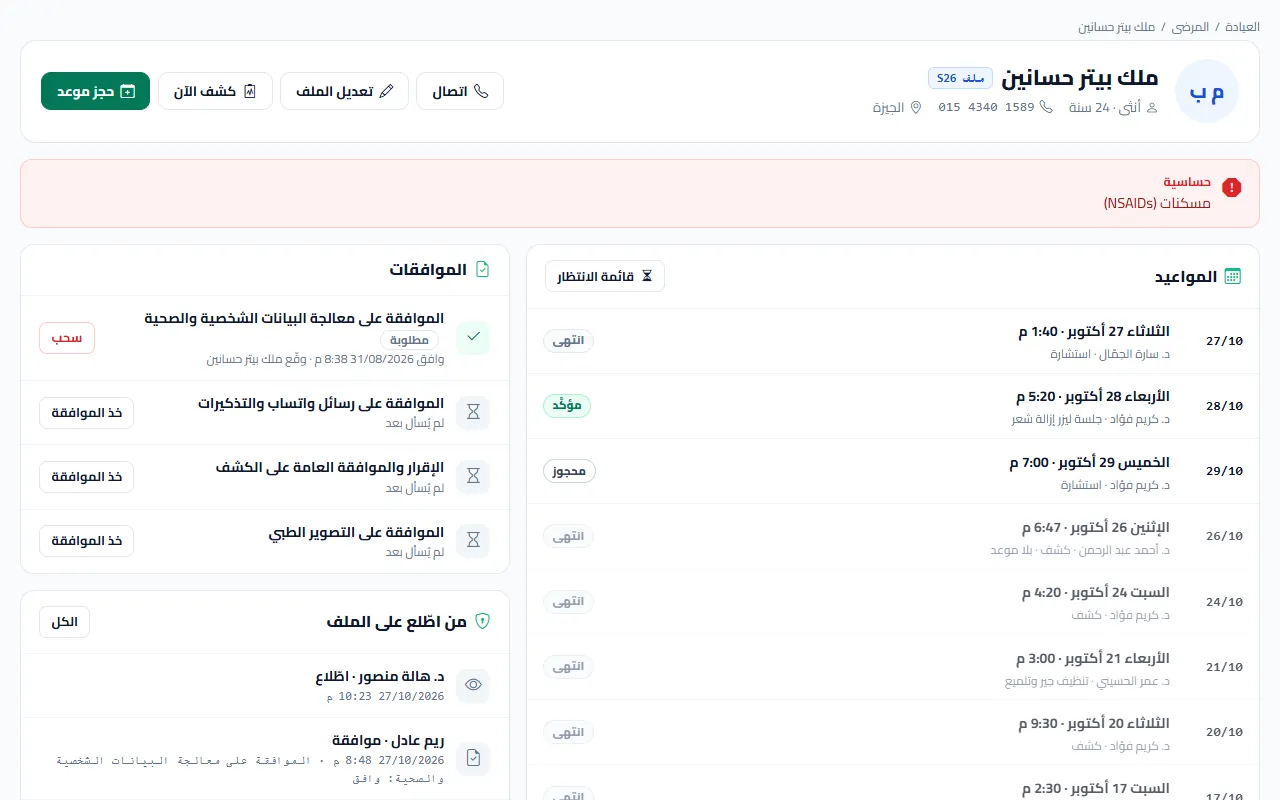Open the السبت 24 أكتوبر 4:20 م appointment
1280x800 pixels.
[x=893, y=601]
